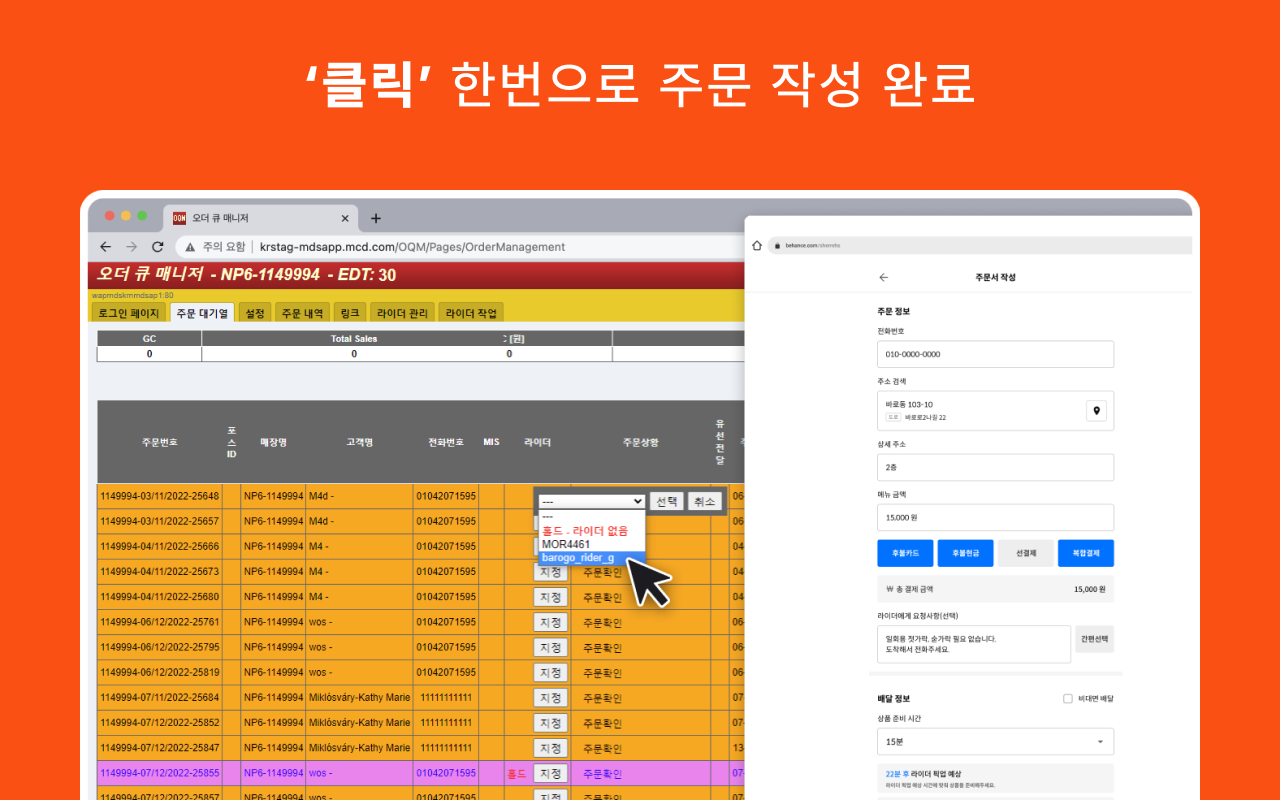Image resolution: width=1280 pixels, height=800 pixels.
Task: Click 지정 for order 1149994-07/11/2022-25684
Action: (x=550, y=697)
